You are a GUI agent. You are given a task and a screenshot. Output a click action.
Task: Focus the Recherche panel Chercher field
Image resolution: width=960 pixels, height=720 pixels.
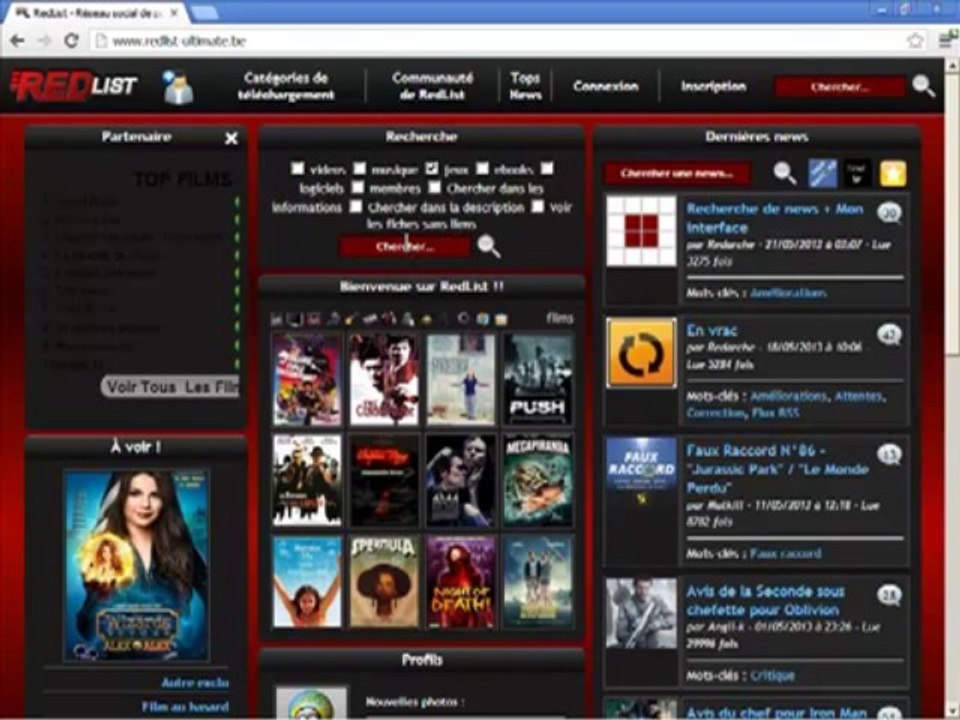pyautogui.click(x=405, y=247)
